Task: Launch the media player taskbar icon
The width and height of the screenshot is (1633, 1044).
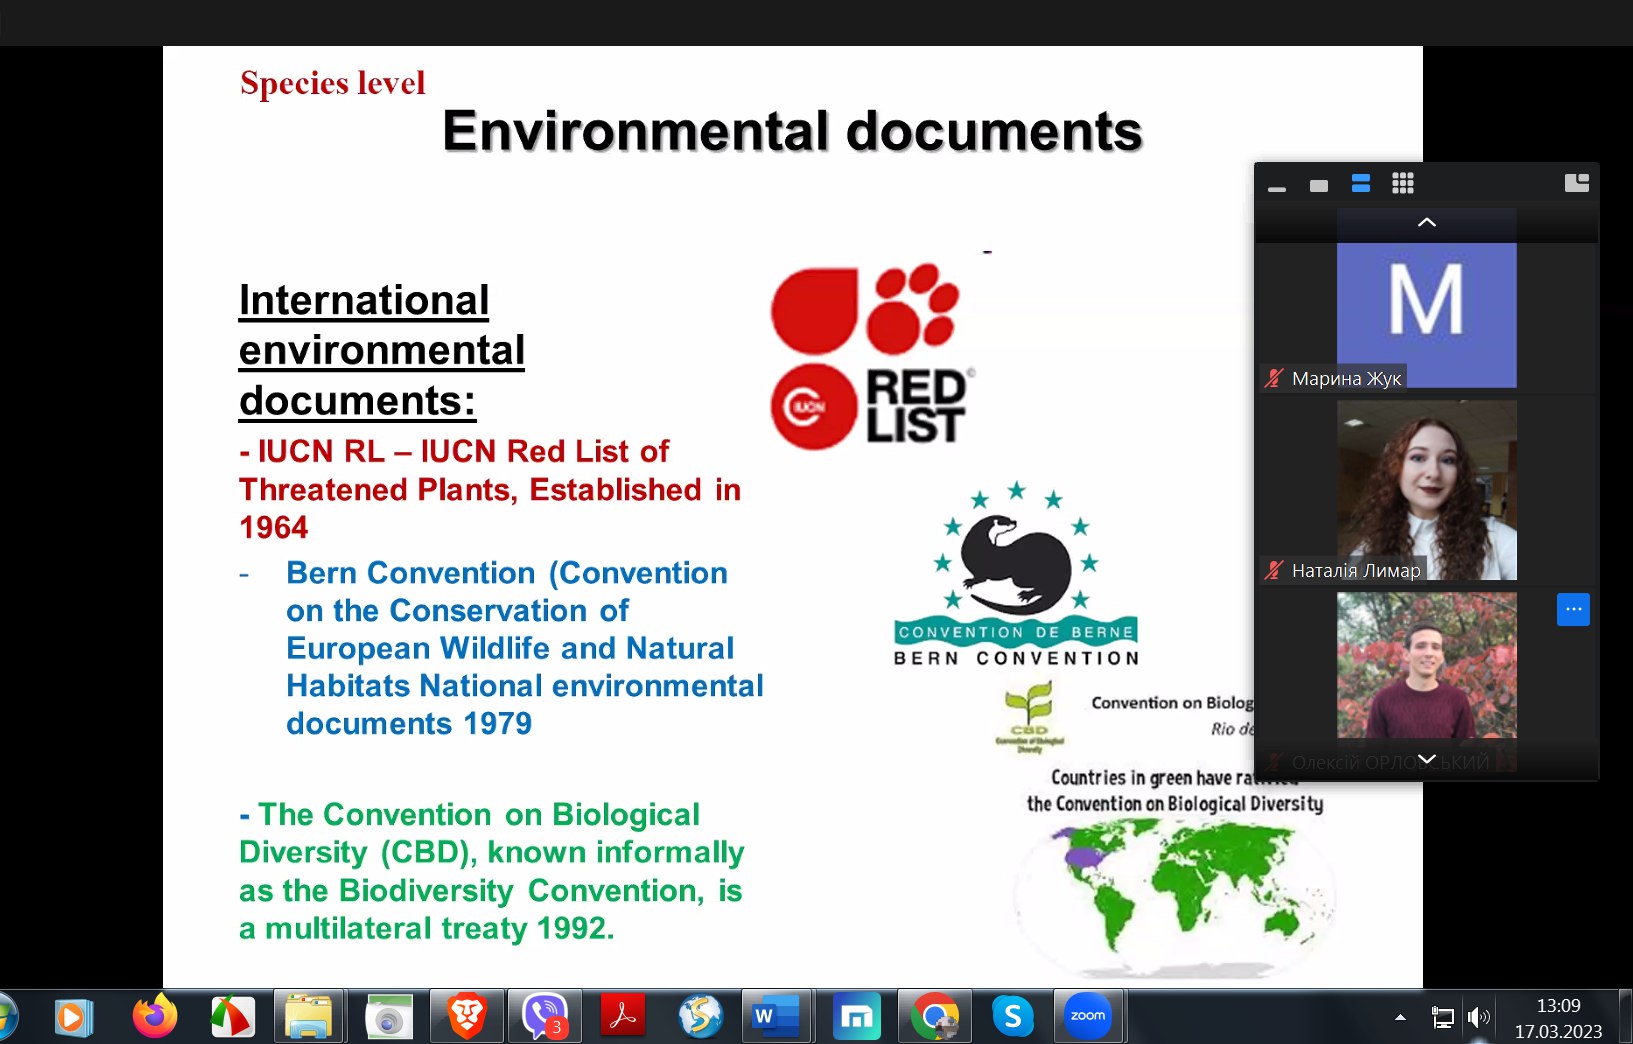Action: [x=73, y=1018]
